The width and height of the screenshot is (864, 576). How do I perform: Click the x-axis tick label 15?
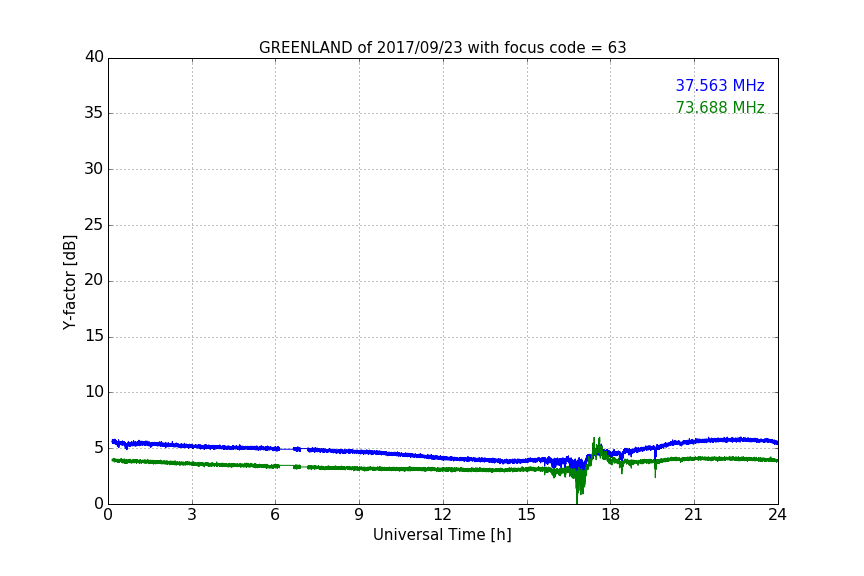[526, 515]
